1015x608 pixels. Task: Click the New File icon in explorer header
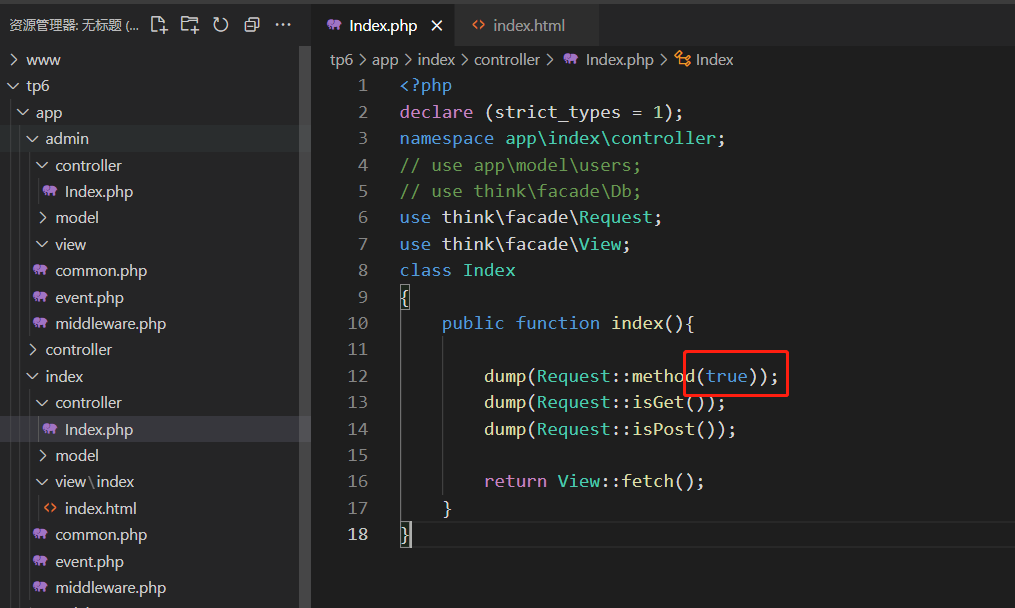[159, 25]
